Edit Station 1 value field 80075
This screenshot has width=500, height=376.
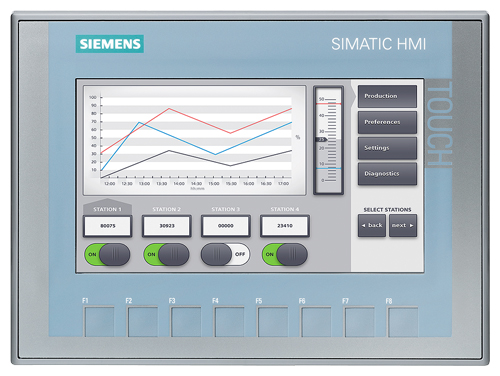pos(107,226)
